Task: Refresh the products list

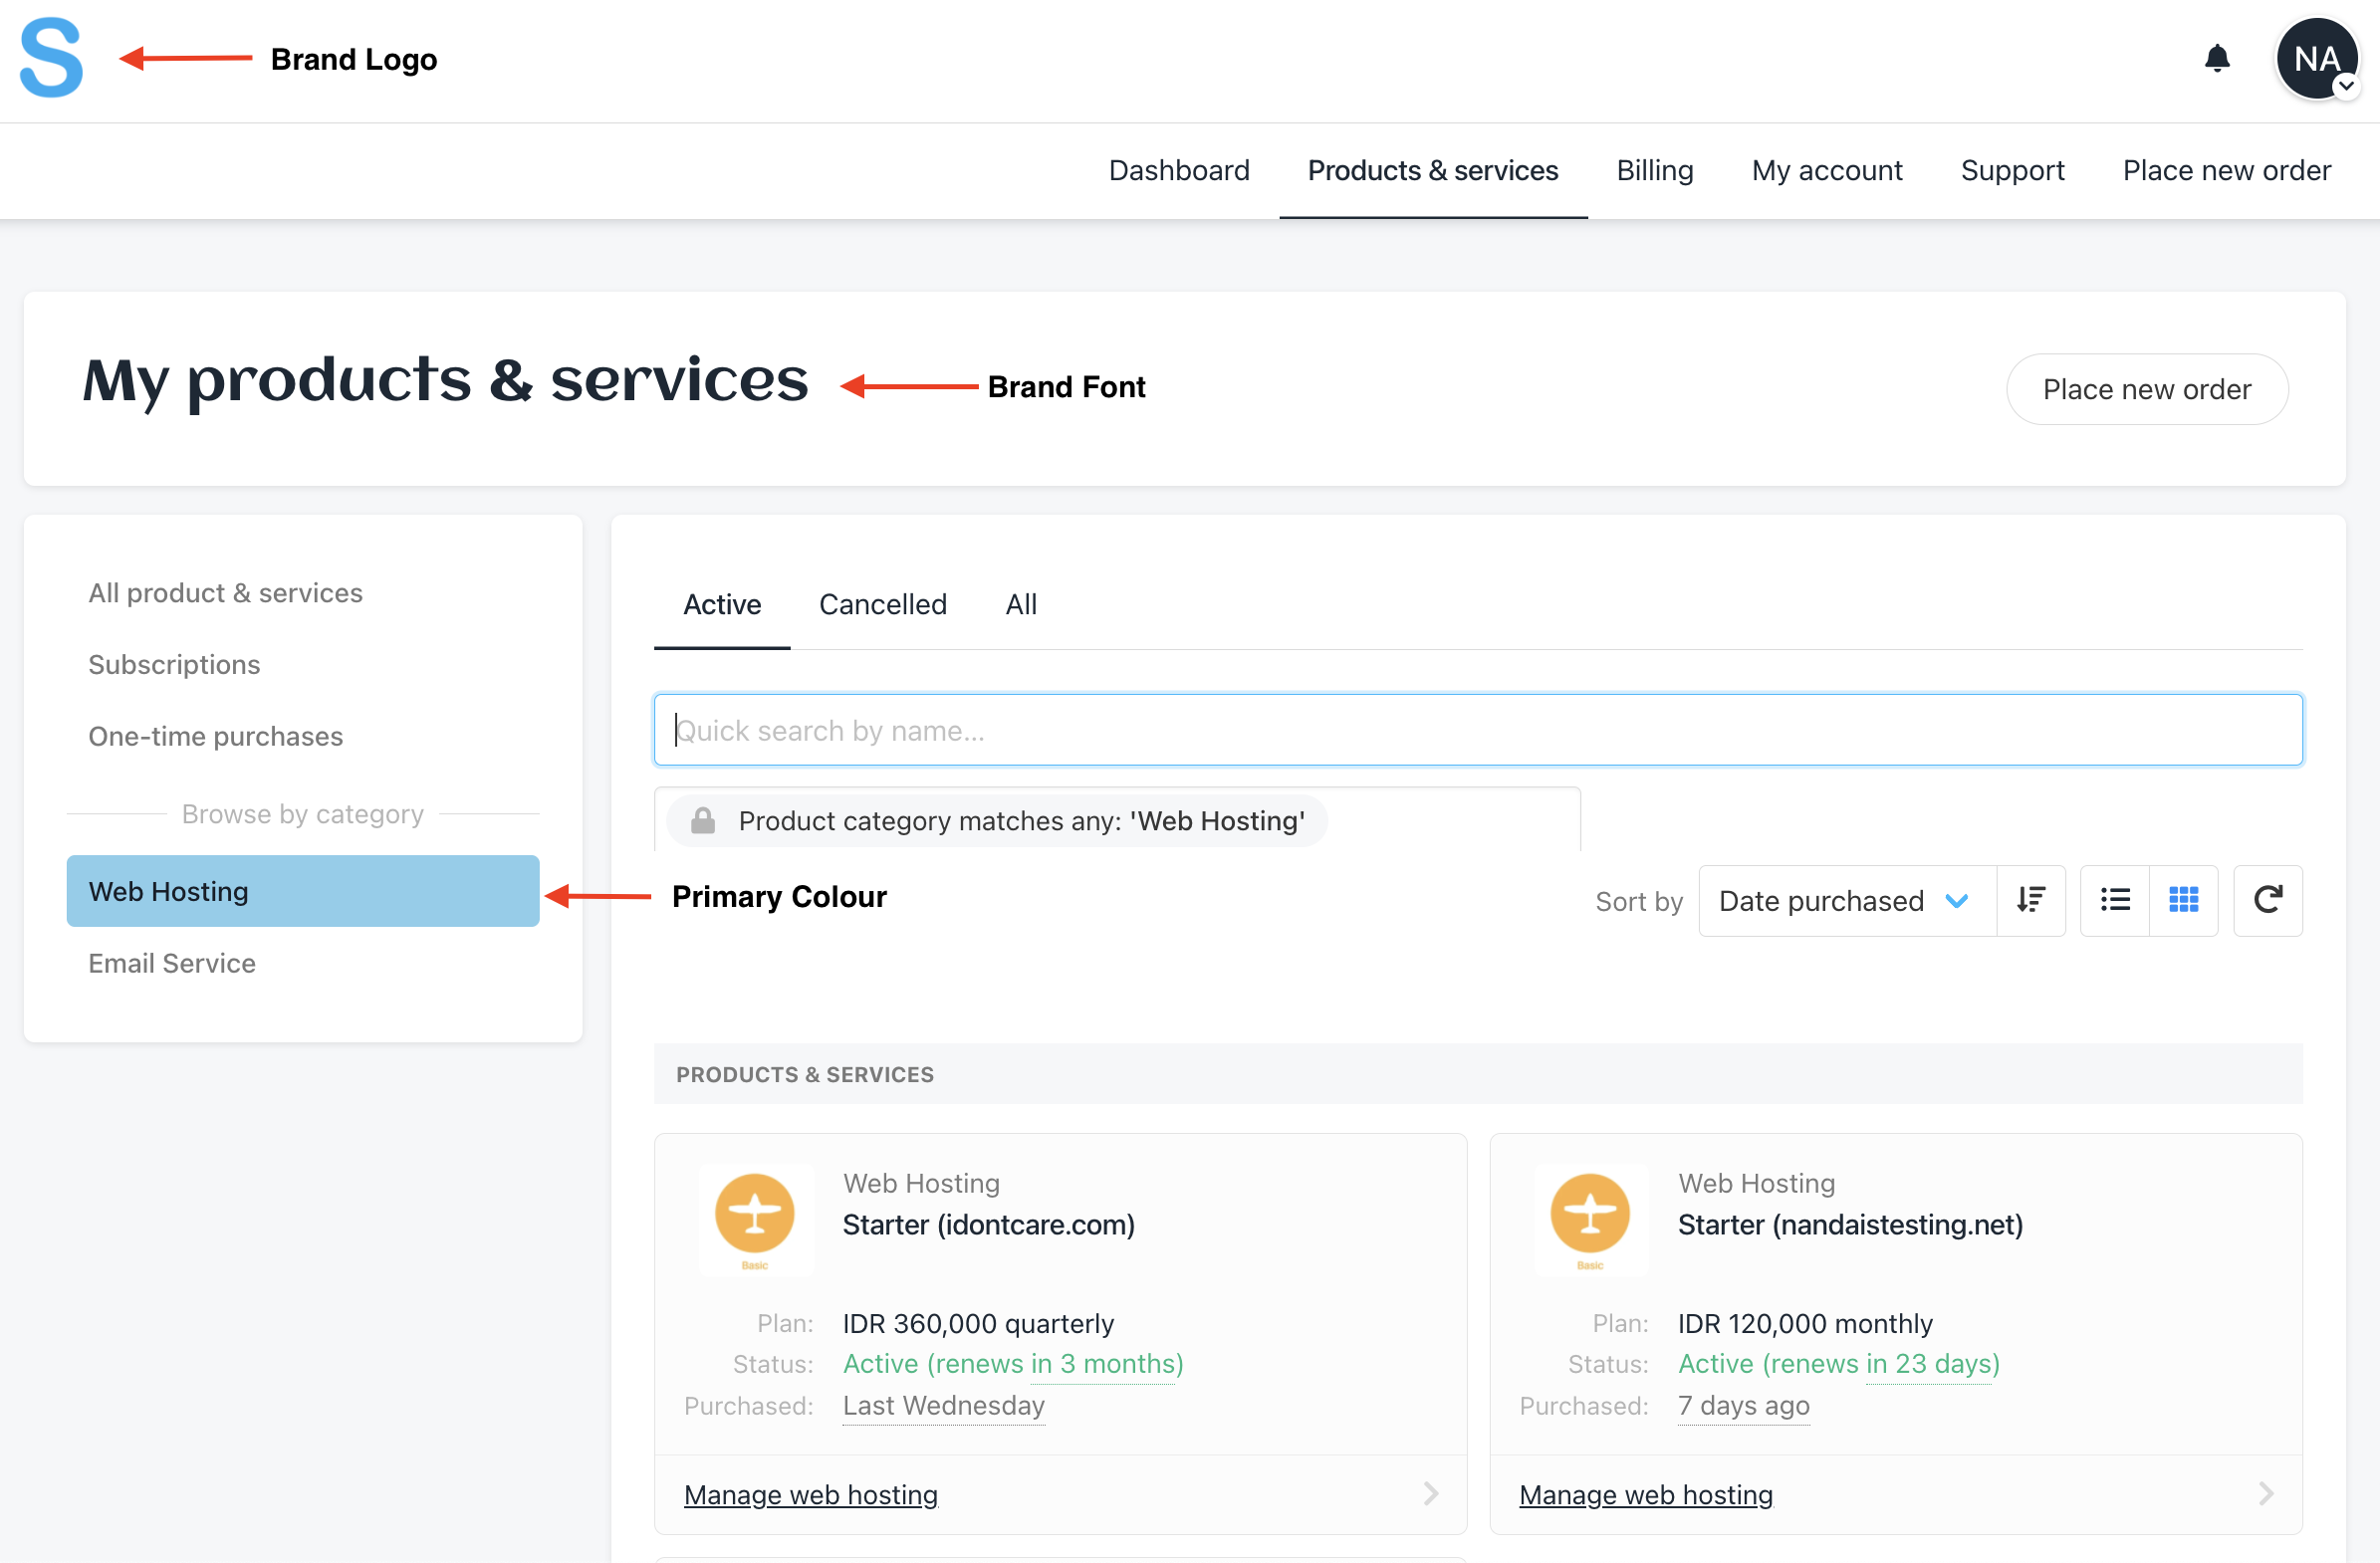Action: [x=2267, y=900]
